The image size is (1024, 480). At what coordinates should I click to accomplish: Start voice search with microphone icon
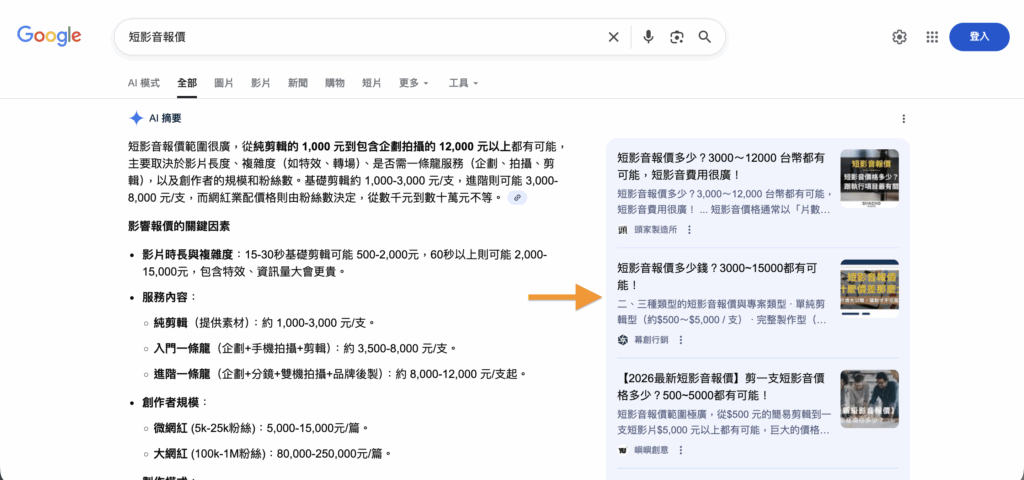pos(648,37)
